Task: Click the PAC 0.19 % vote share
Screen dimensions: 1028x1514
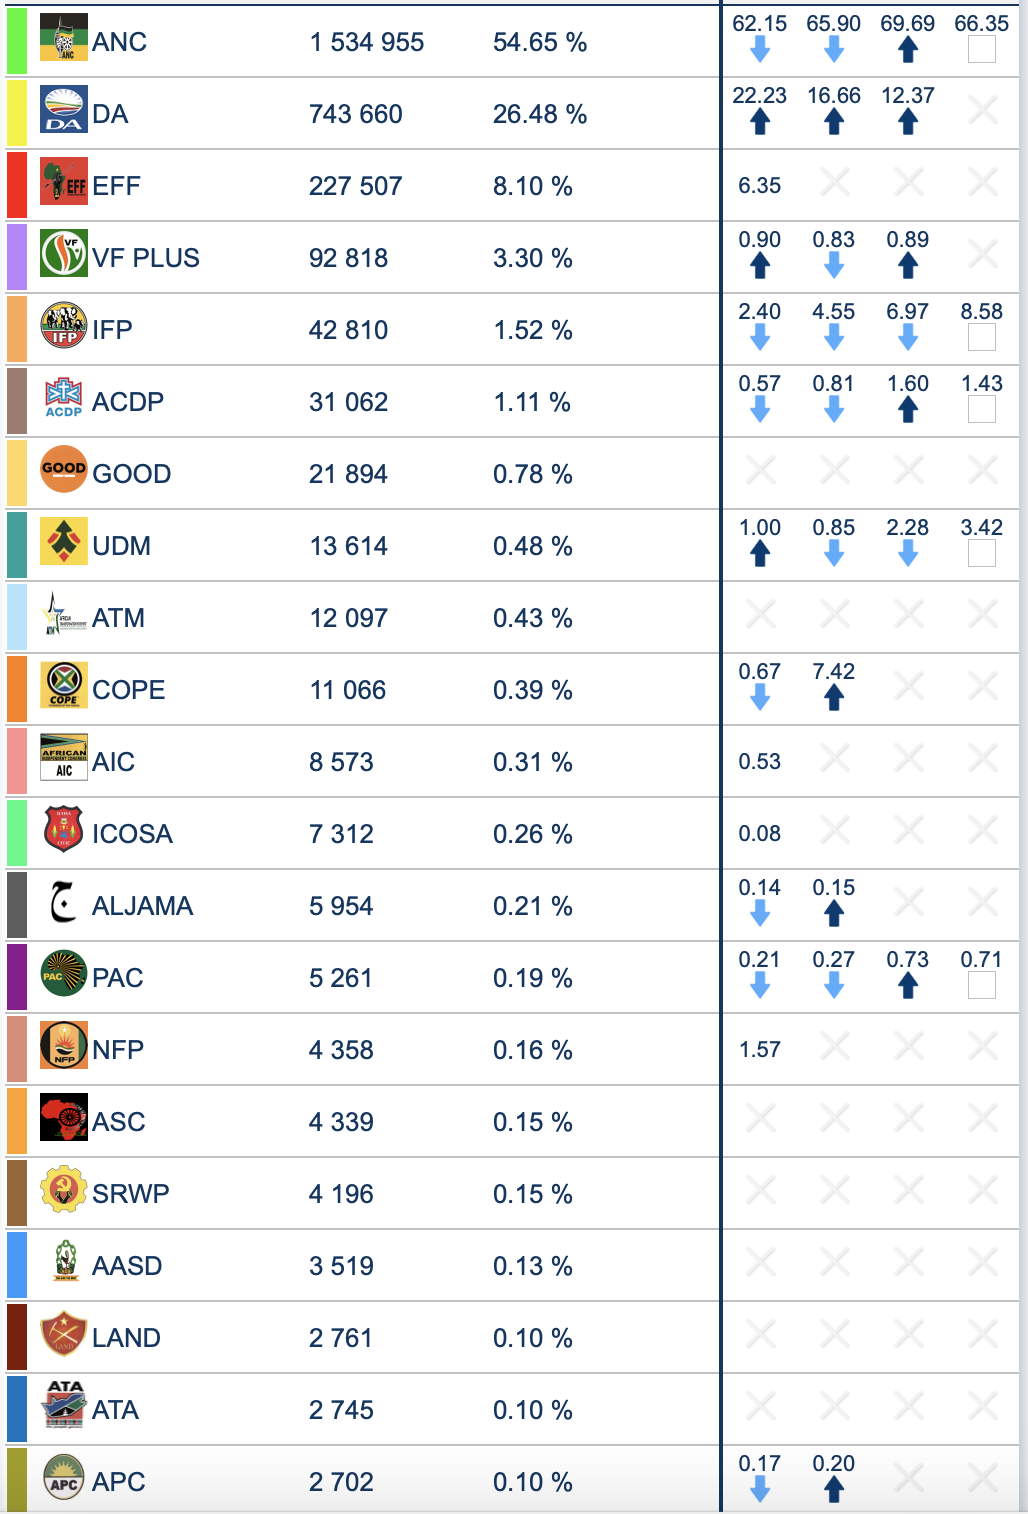Action: pos(532,978)
